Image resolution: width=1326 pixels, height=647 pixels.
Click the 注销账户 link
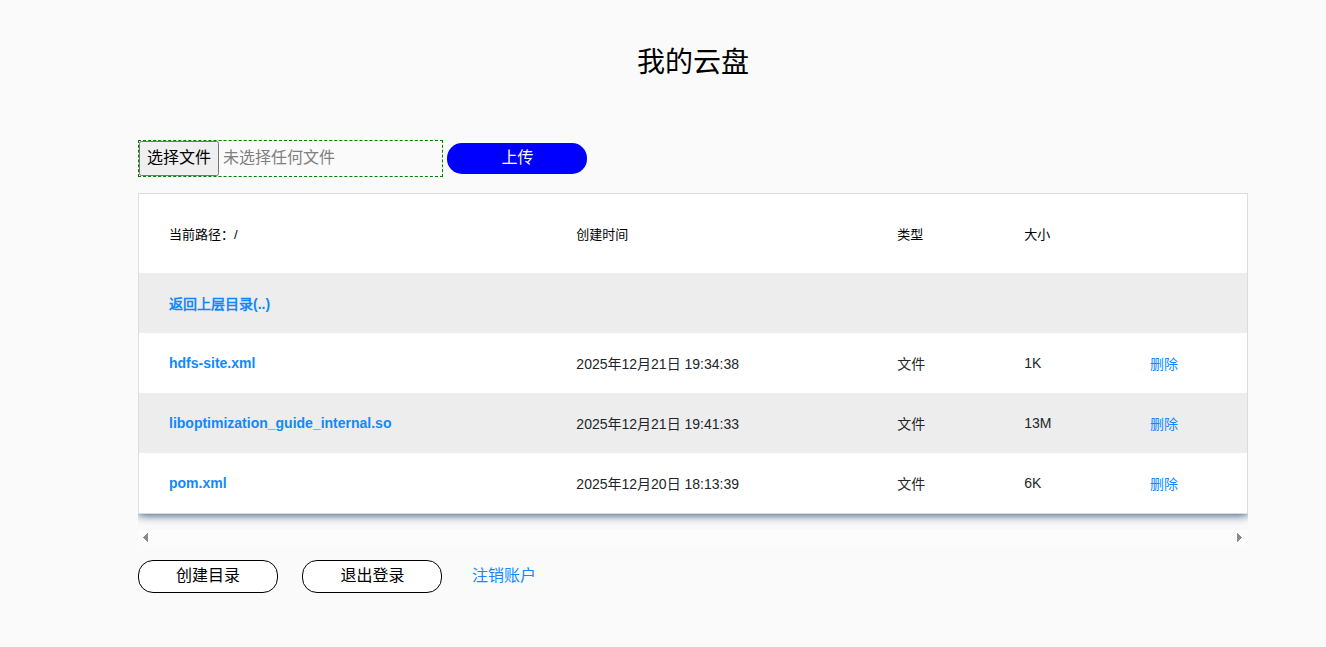point(504,575)
